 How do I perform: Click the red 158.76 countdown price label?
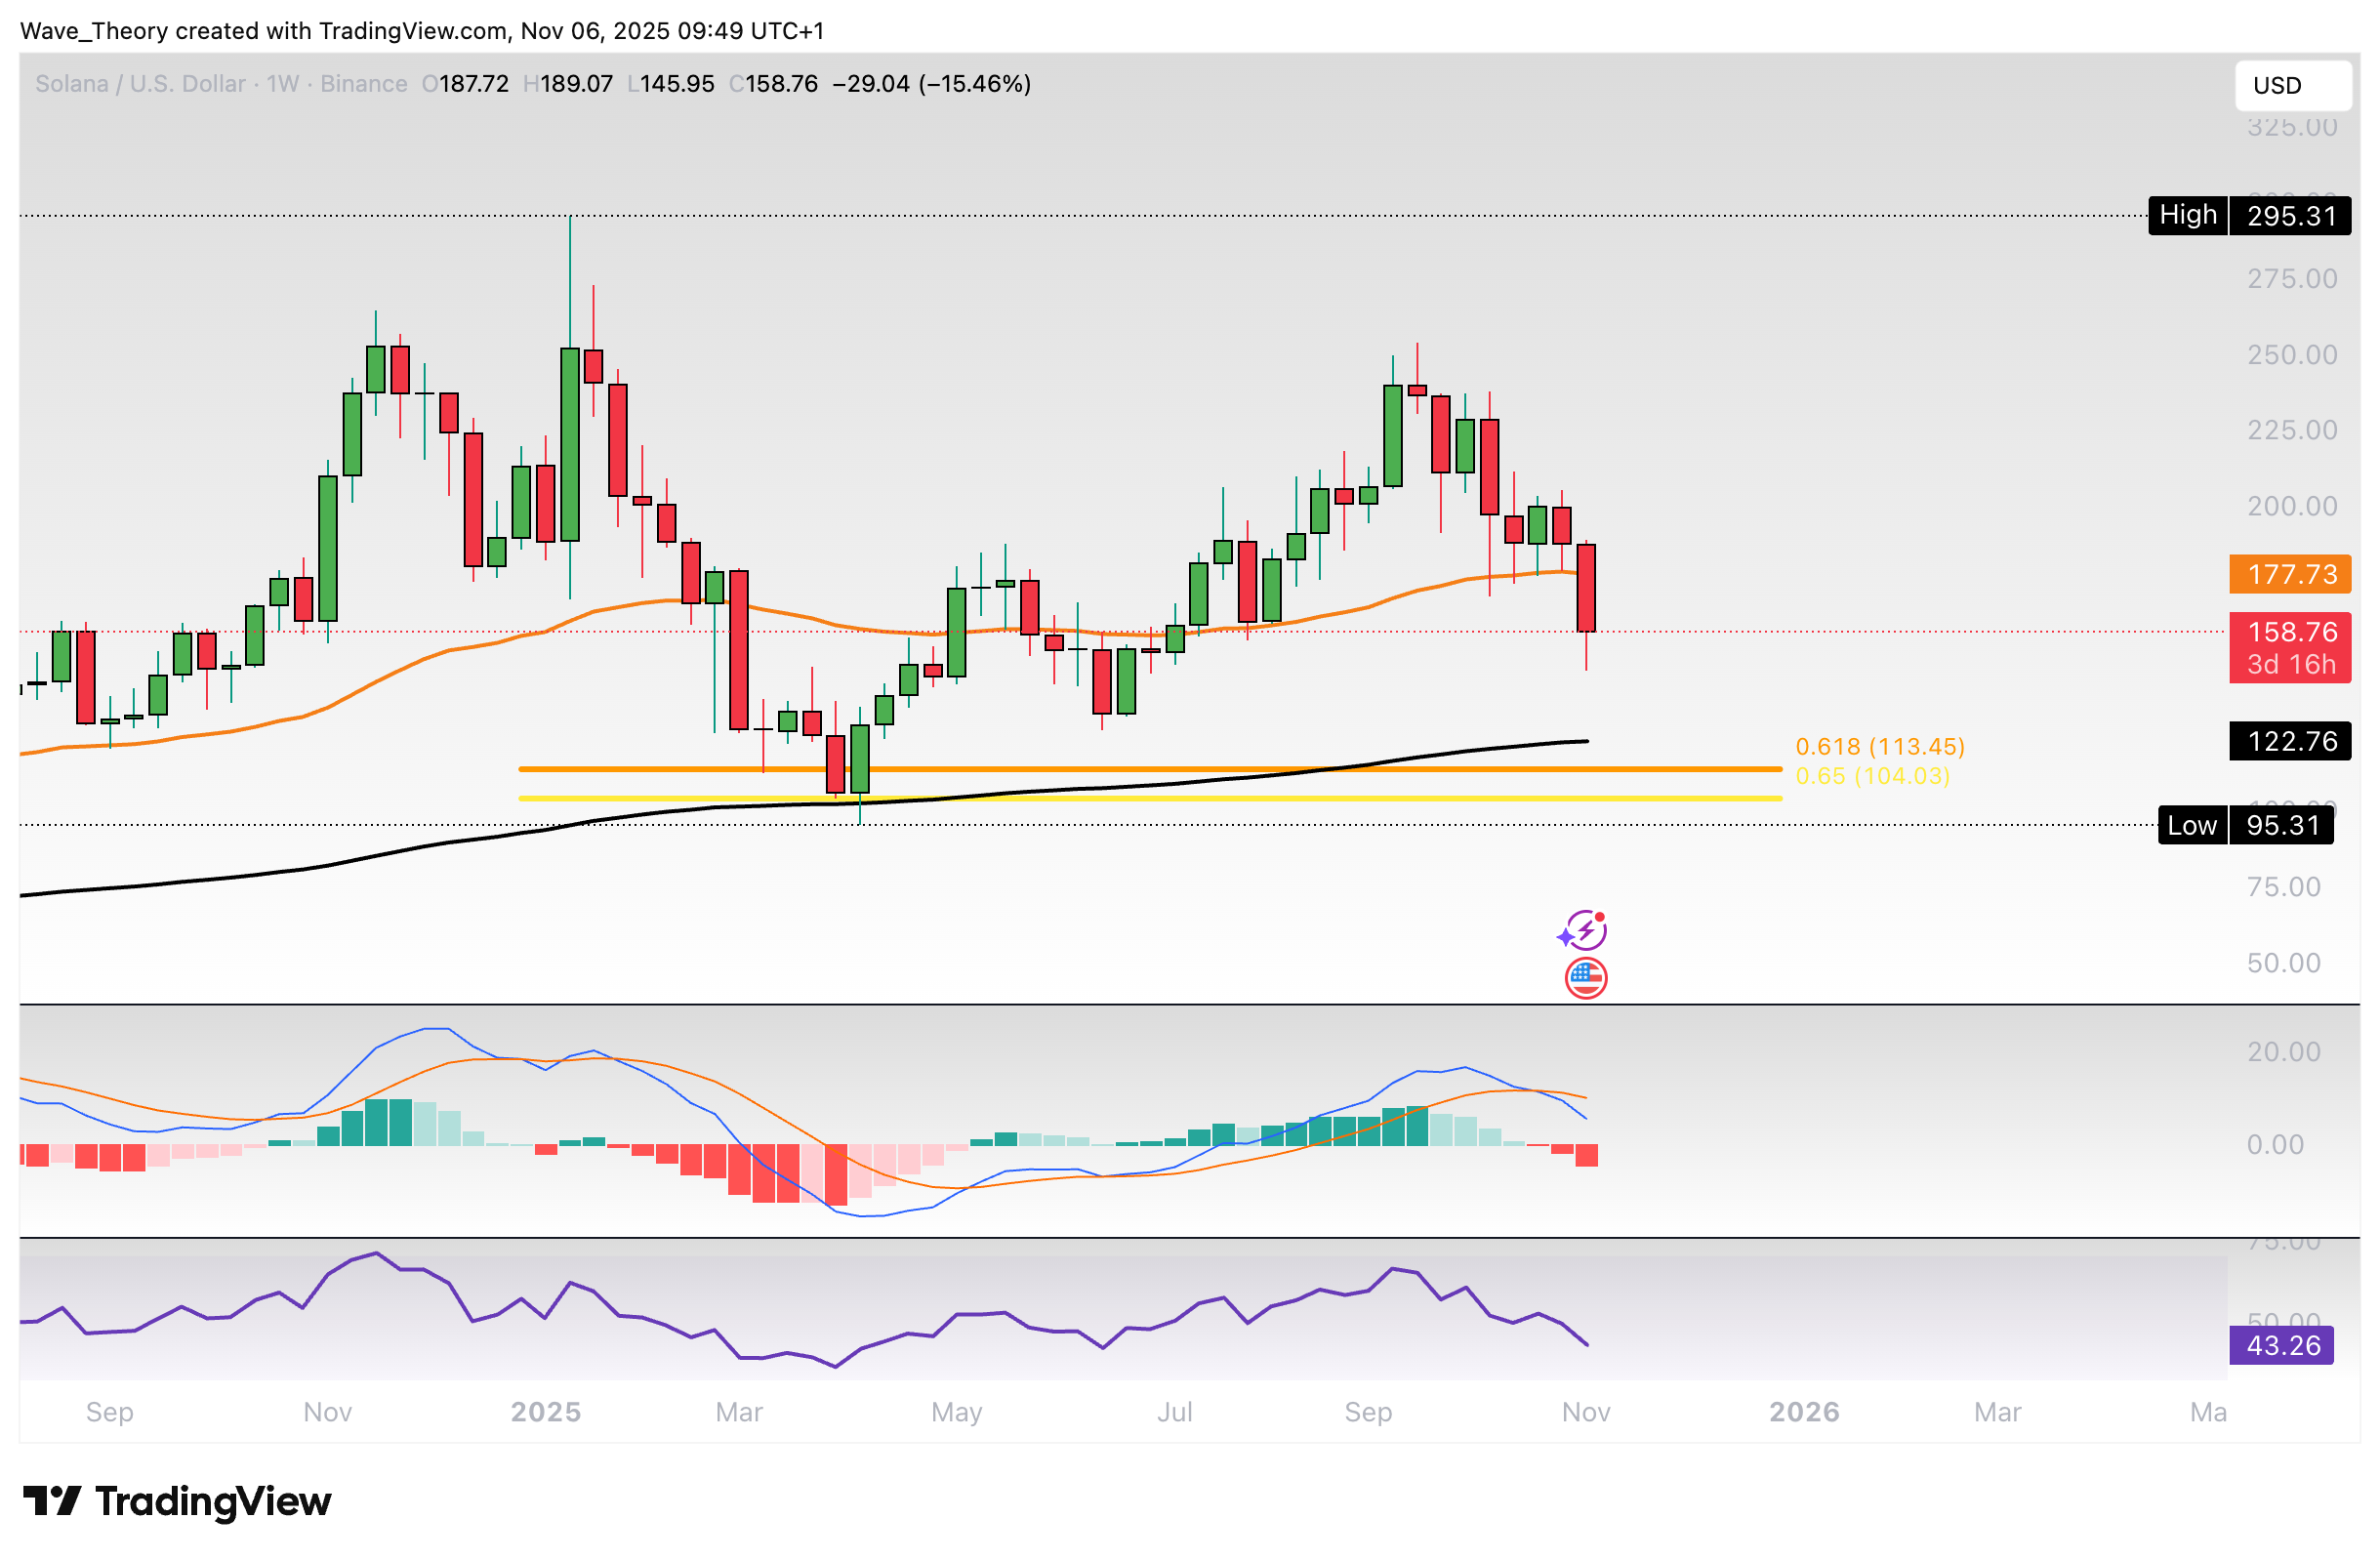point(2290,648)
